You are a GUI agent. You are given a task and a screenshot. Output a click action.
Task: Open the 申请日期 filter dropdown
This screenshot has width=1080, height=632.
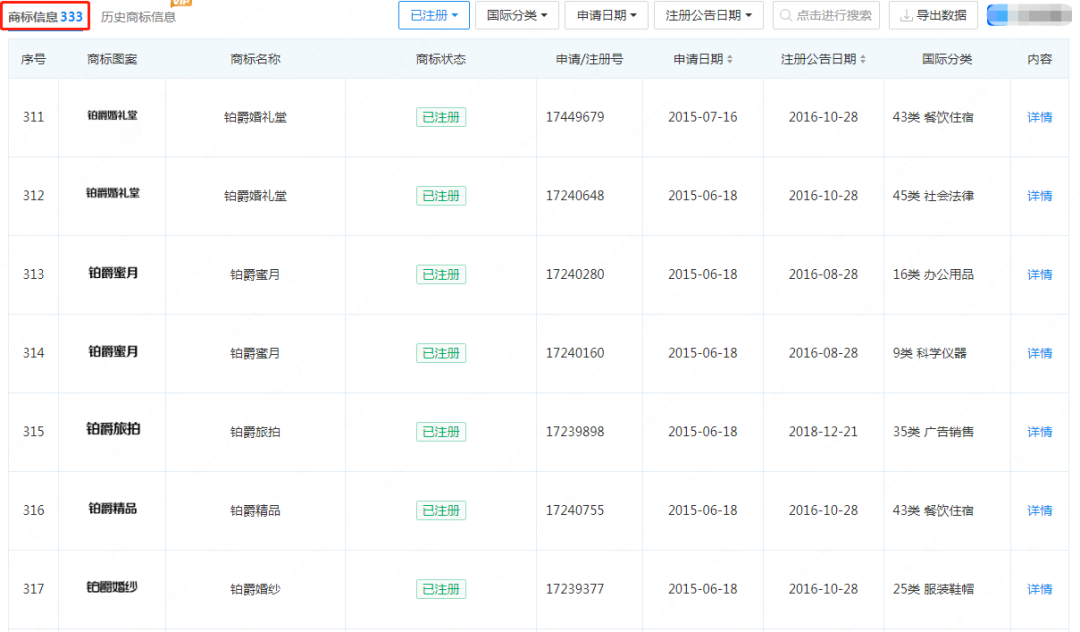tap(606, 15)
